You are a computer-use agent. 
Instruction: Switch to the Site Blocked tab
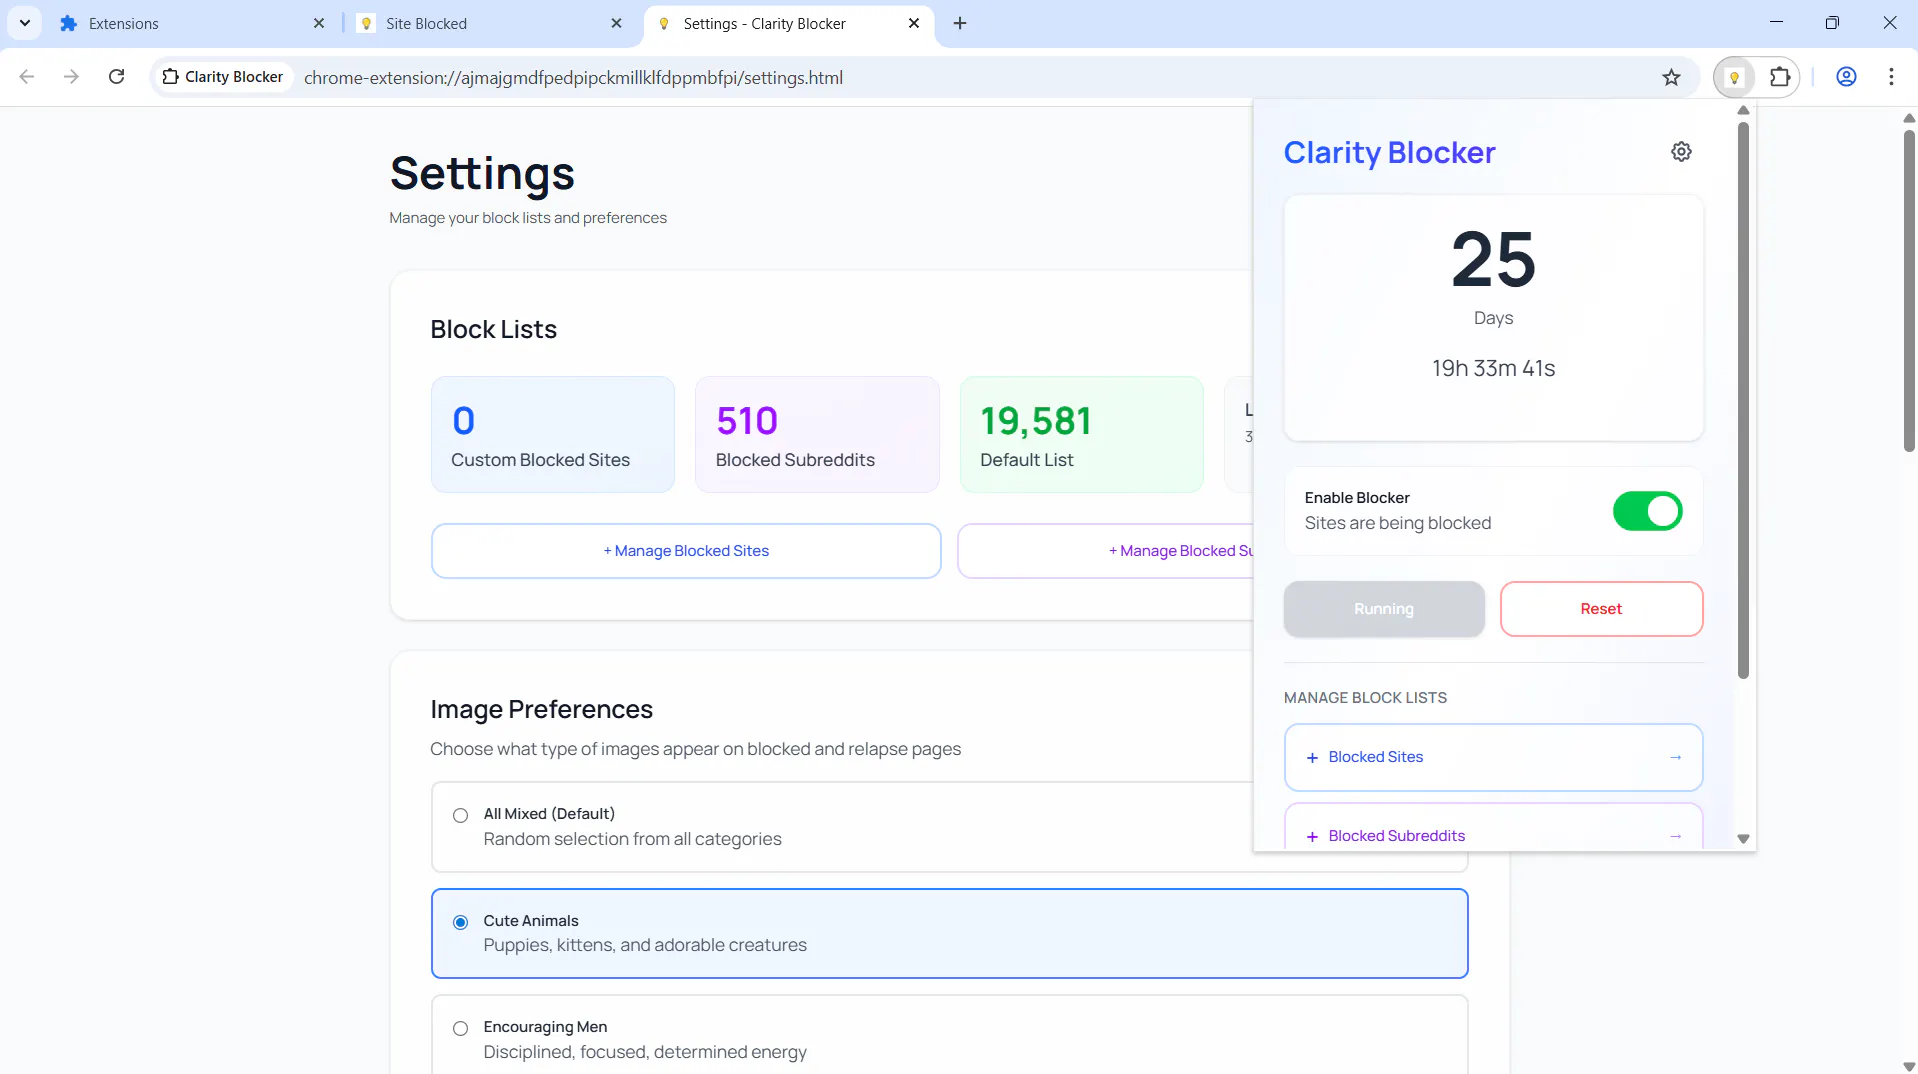click(x=490, y=23)
